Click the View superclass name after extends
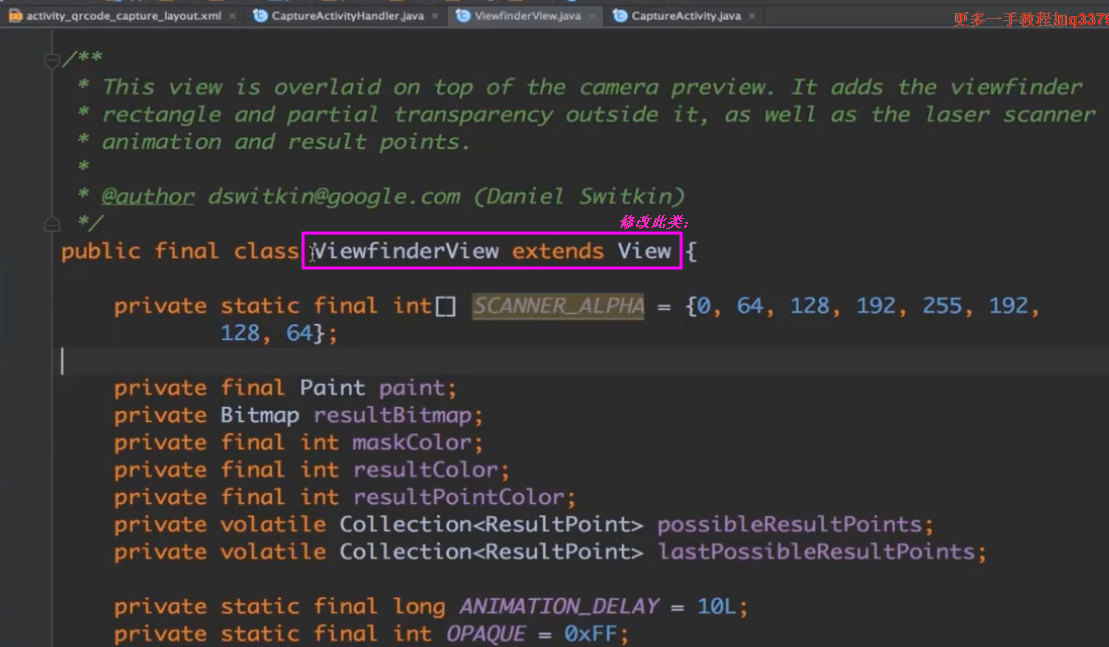The height and width of the screenshot is (647, 1109). 644,251
